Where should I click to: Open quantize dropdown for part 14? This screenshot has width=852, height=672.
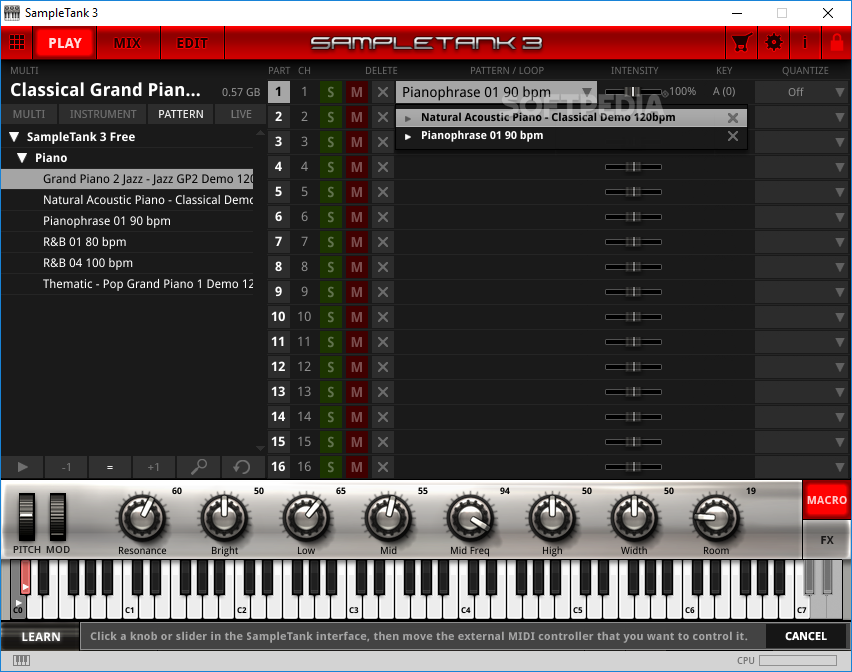801,417
